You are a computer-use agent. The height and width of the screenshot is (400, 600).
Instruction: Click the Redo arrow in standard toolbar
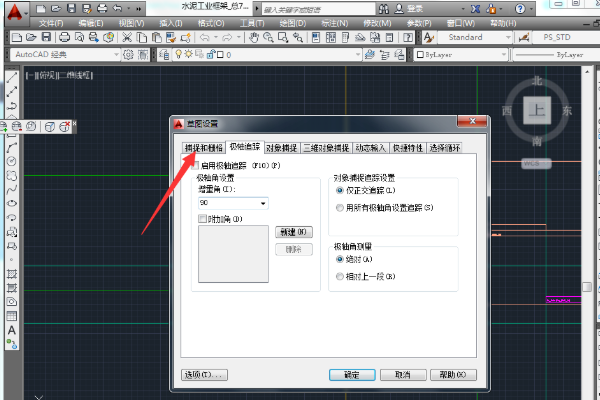coord(227,37)
